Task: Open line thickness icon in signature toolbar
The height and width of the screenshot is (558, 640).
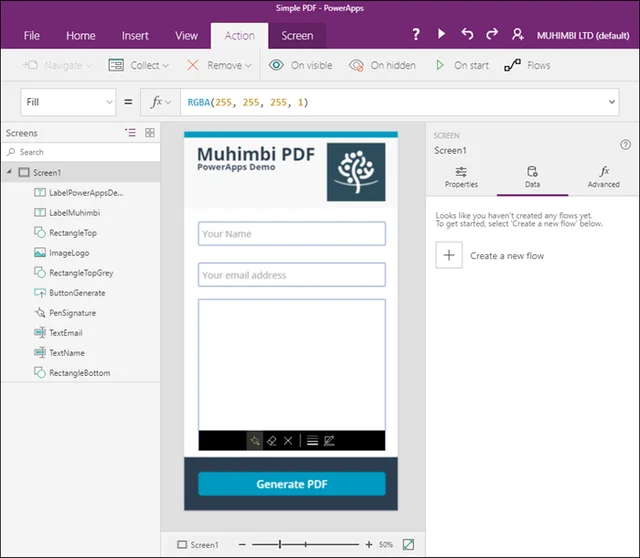Action: pyautogui.click(x=312, y=440)
